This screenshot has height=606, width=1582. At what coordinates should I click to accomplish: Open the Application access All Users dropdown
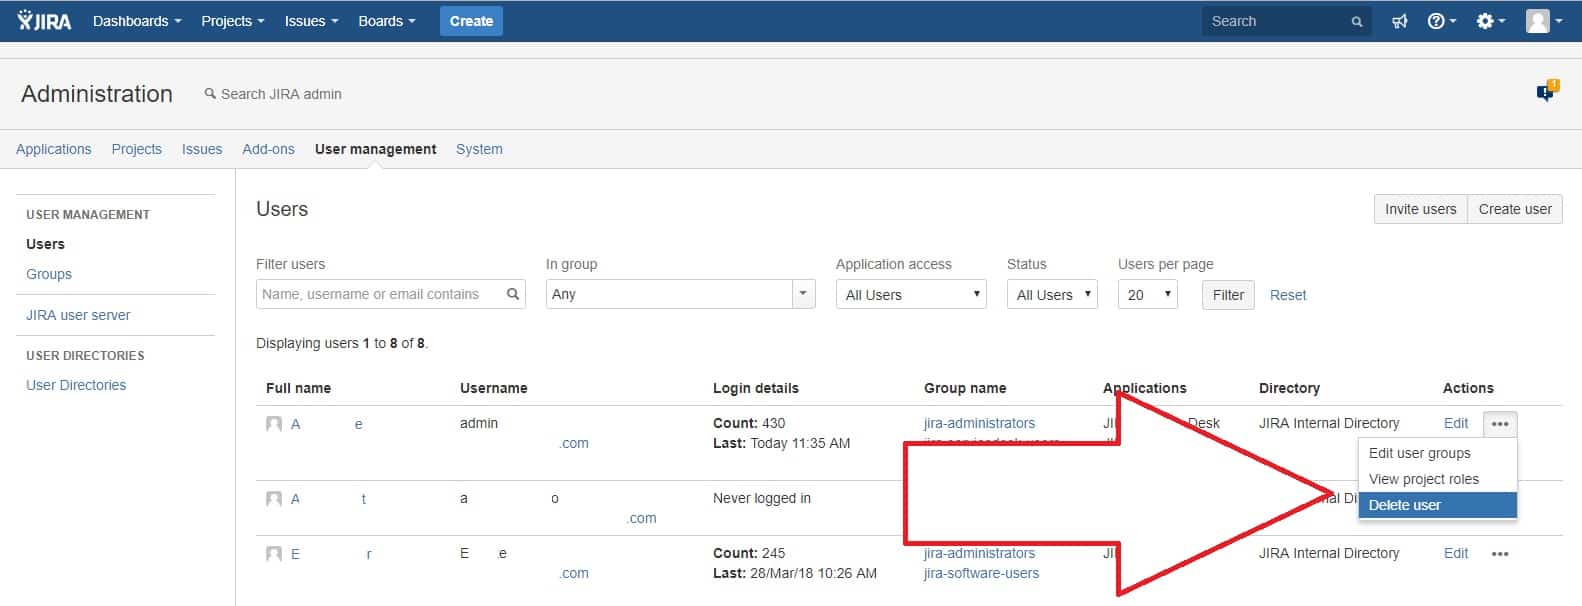[x=911, y=294]
